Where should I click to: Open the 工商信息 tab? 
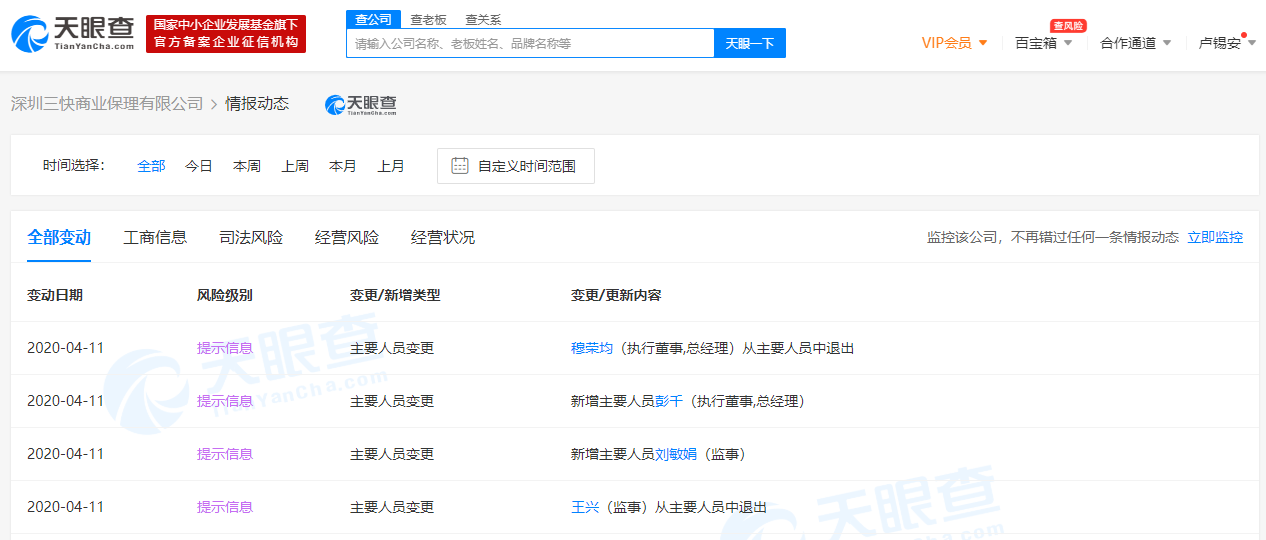pyautogui.click(x=155, y=237)
